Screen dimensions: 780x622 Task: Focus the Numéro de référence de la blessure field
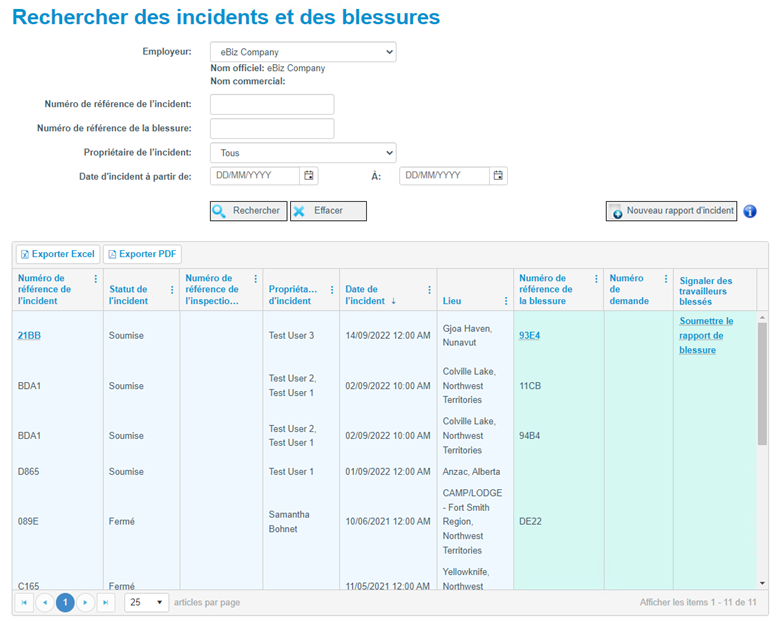272,129
